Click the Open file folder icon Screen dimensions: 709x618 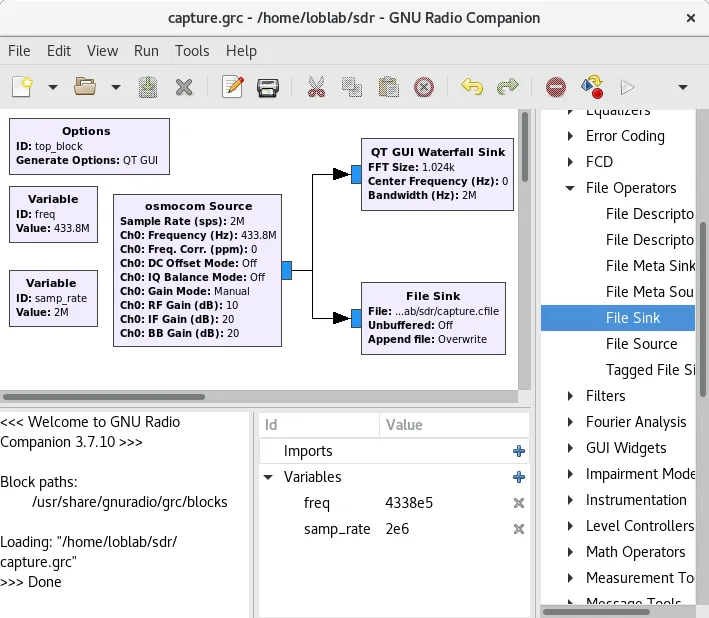[85, 87]
